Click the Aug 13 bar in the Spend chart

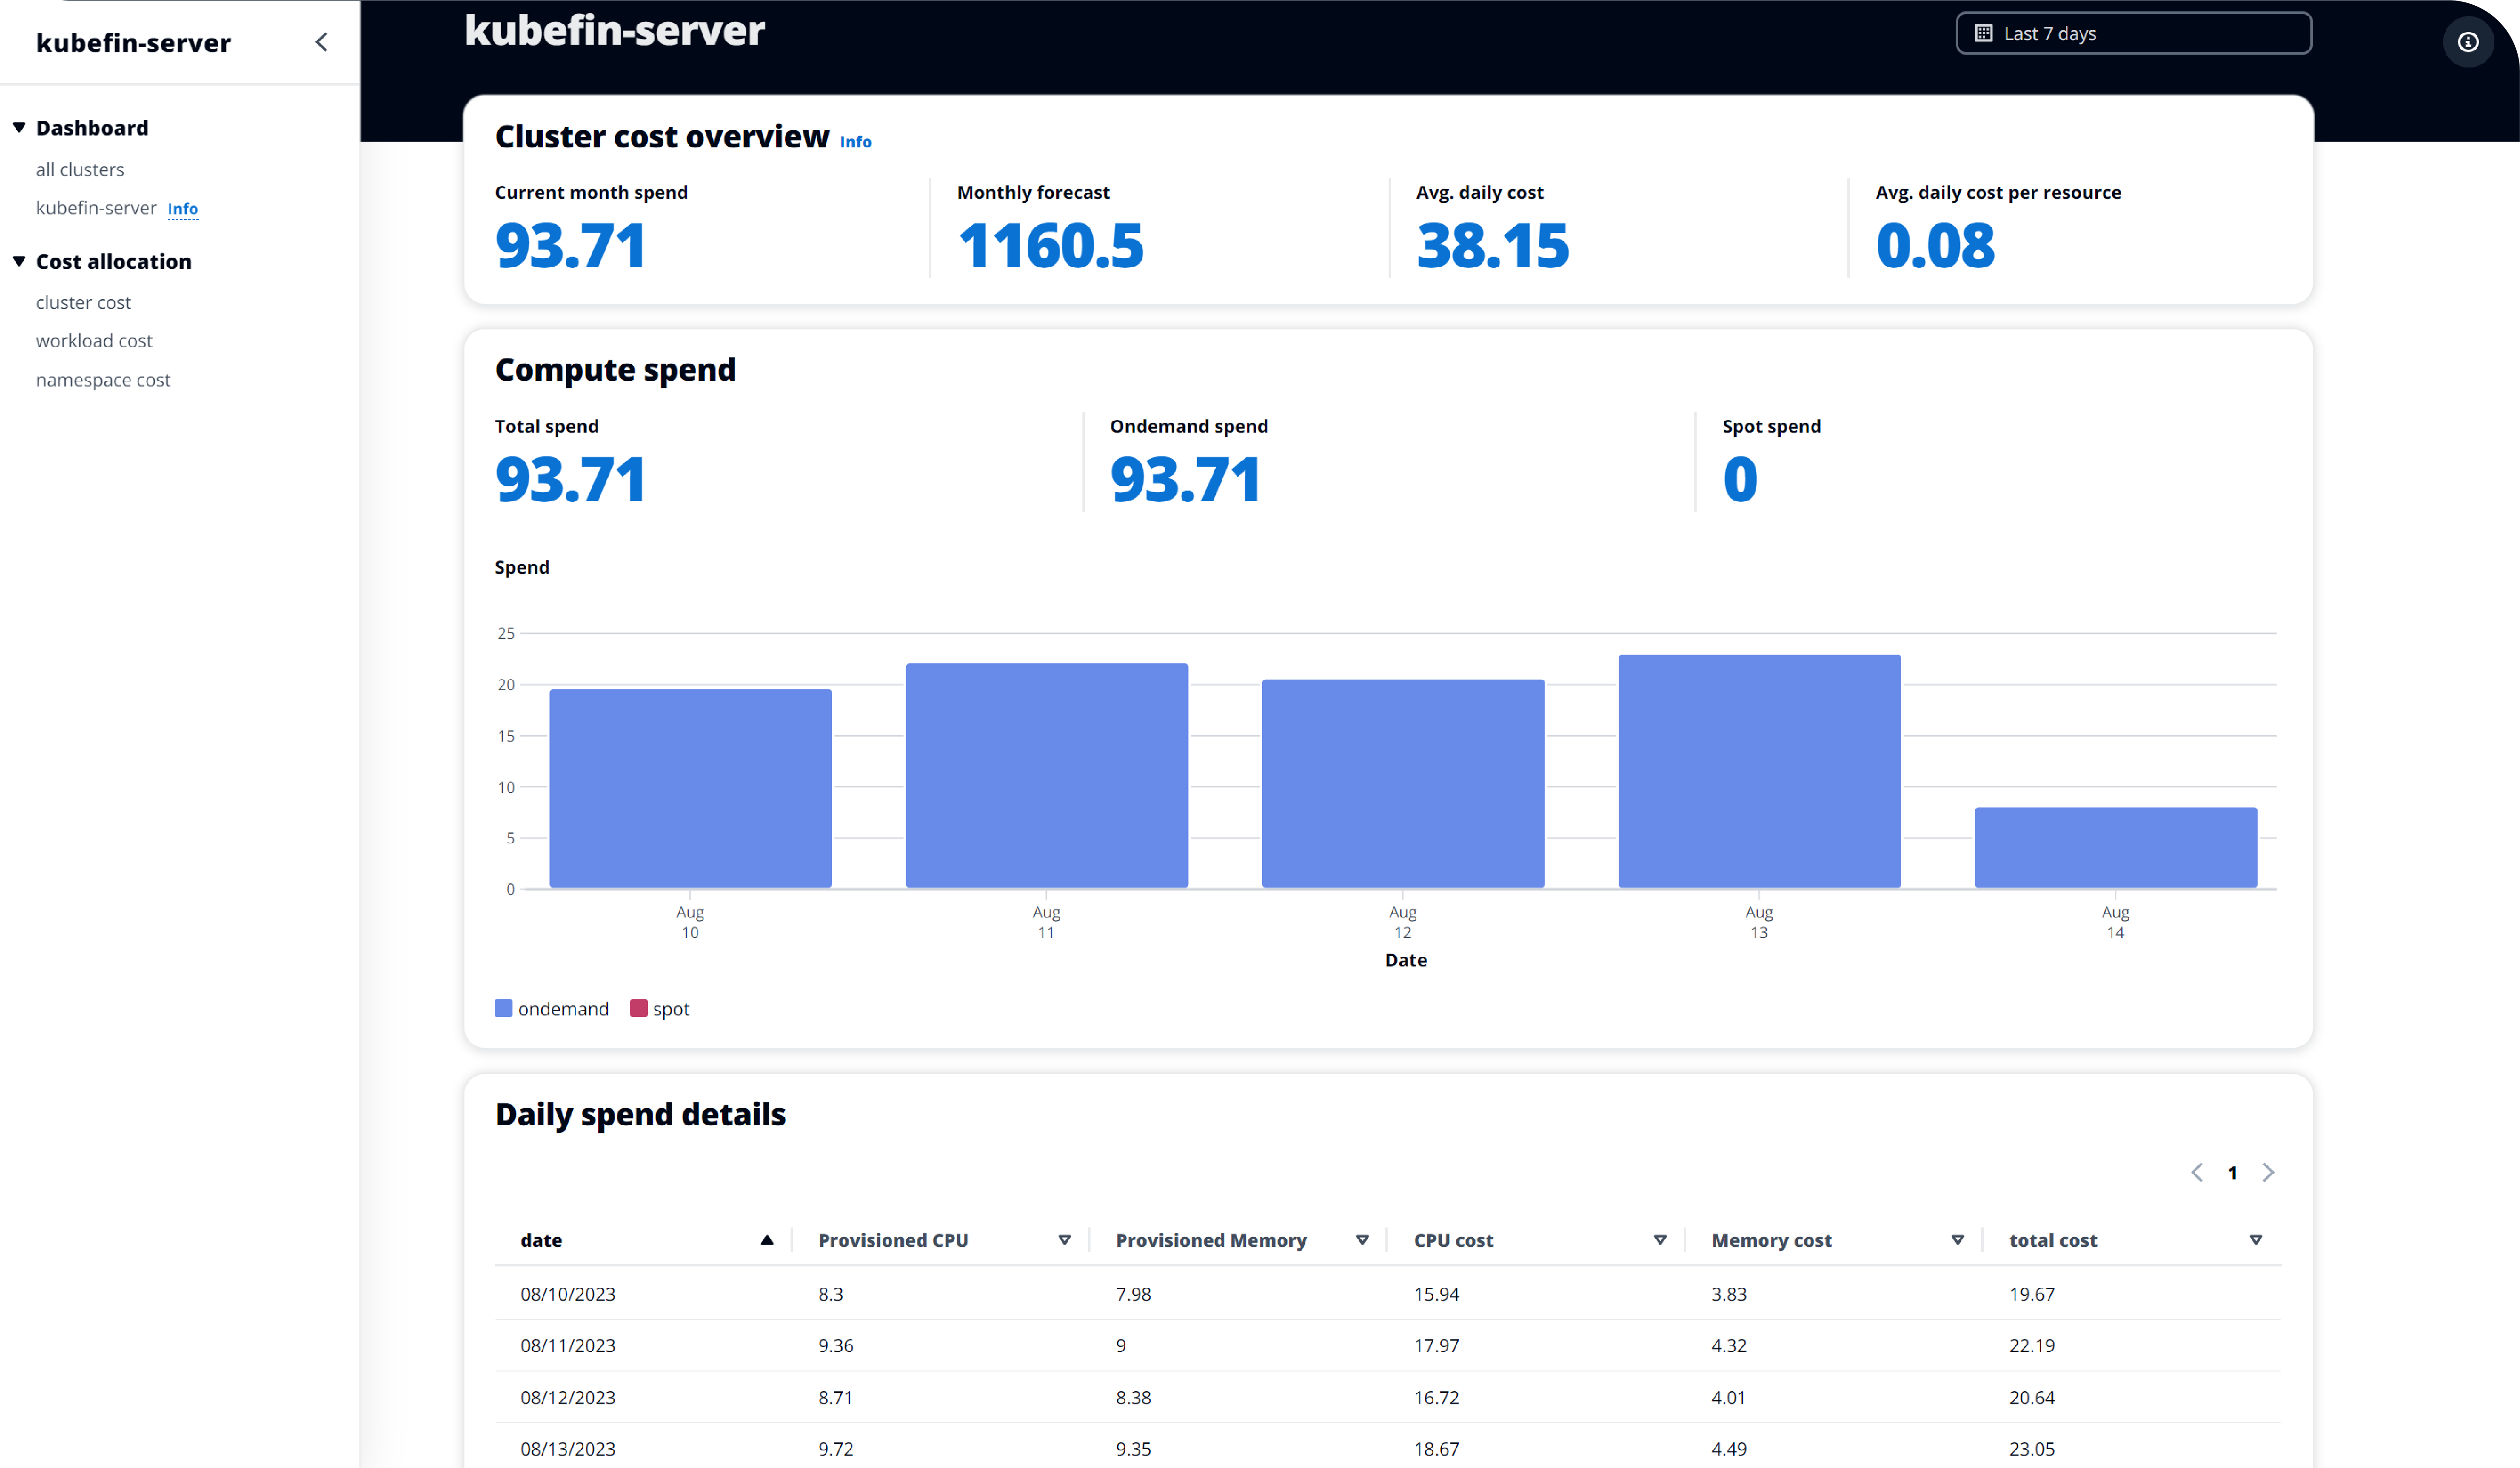[x=1759, y=771]
